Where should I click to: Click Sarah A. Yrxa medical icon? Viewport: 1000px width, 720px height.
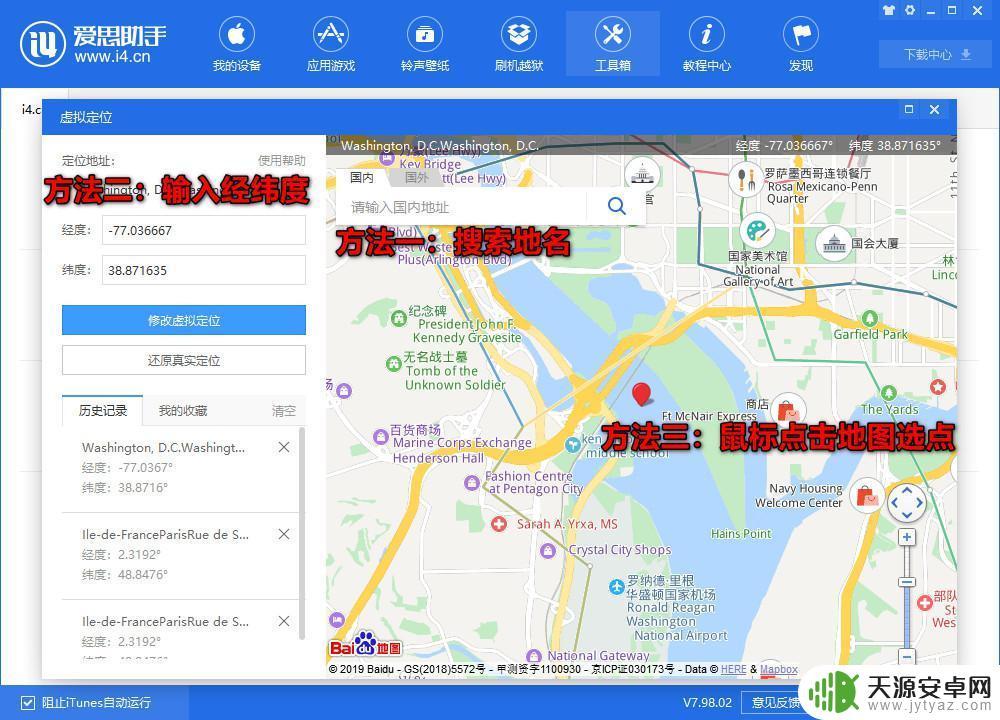click(x=499, y=524)
